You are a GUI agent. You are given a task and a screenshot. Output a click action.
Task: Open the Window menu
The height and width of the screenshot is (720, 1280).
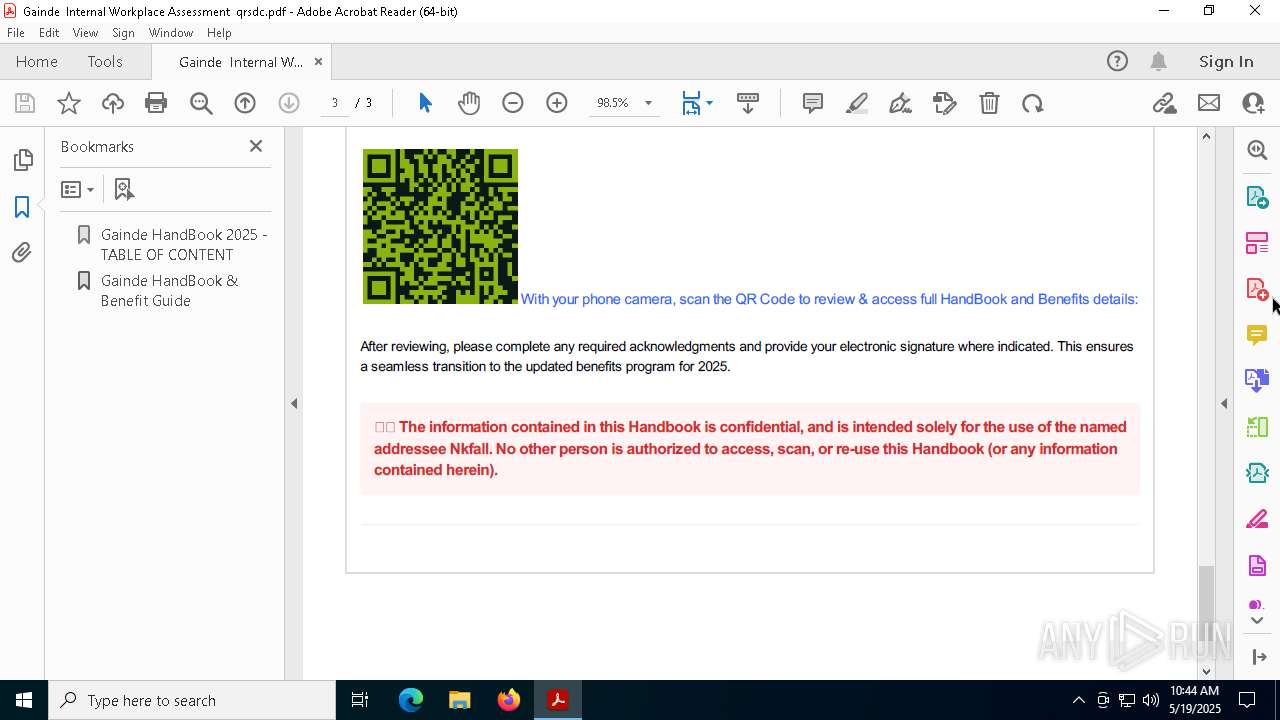click(x=171, y=32)
